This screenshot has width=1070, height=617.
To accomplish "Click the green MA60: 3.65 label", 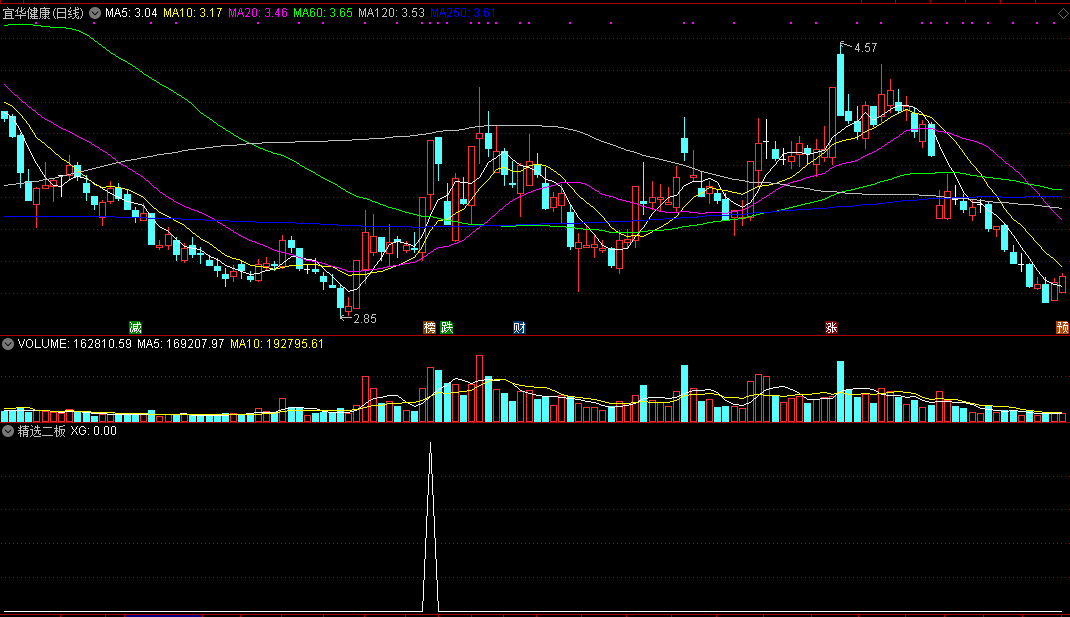I will pyautogui.click(x=323, y=13).
